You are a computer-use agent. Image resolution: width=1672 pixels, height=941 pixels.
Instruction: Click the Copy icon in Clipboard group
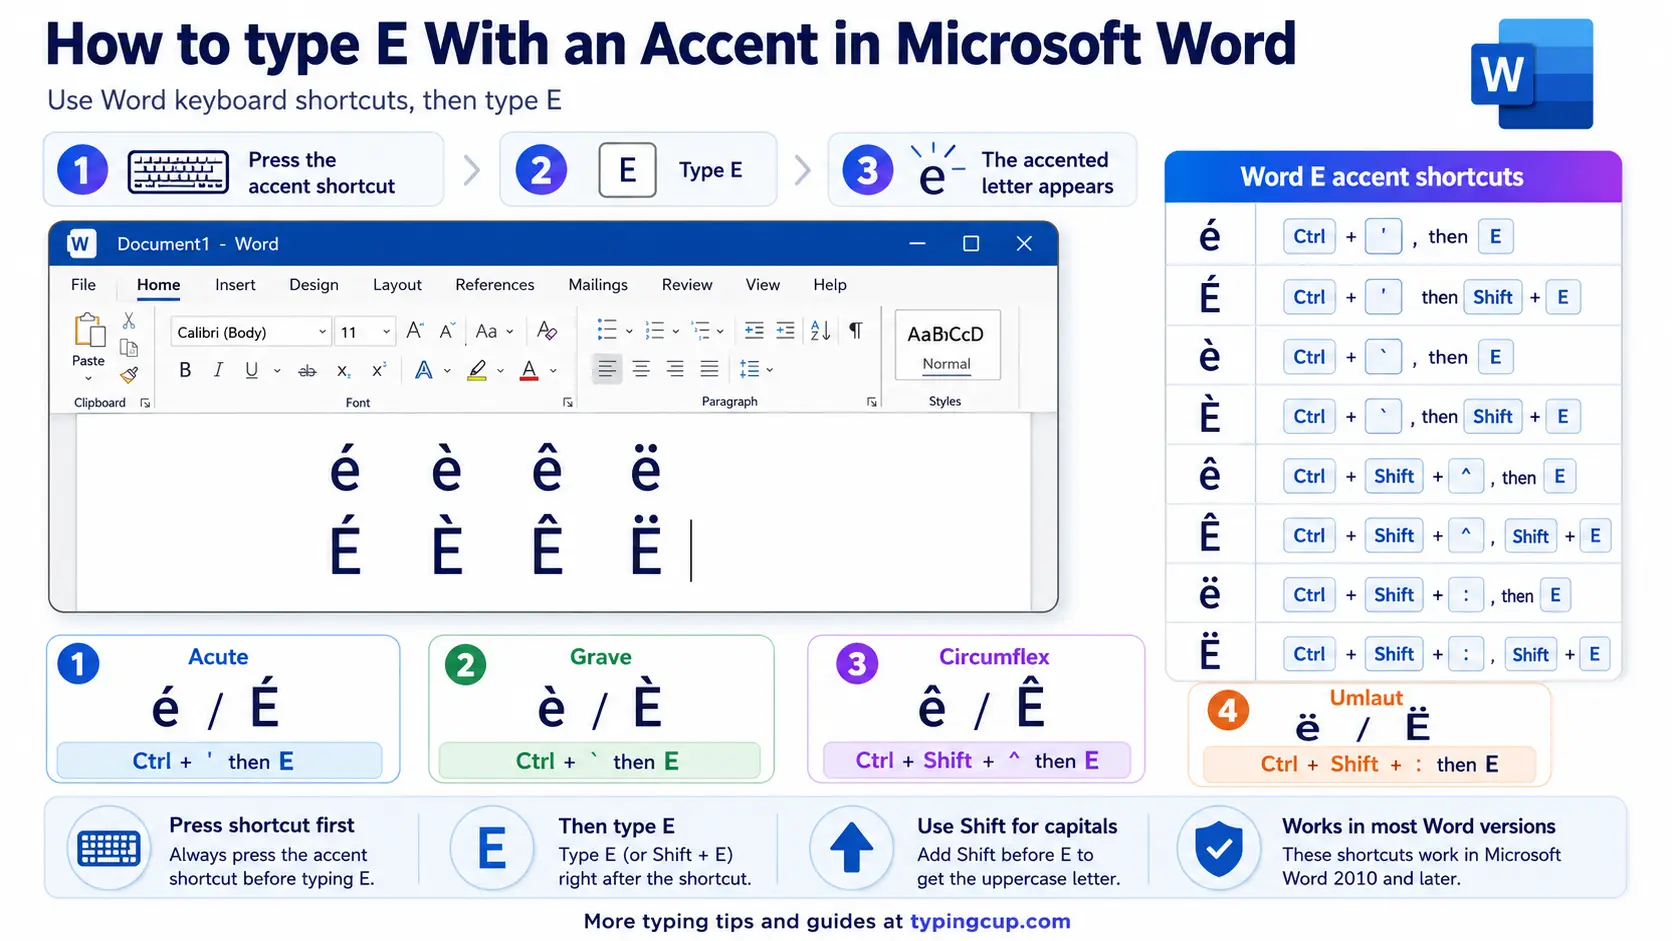[x=129, y=347]
